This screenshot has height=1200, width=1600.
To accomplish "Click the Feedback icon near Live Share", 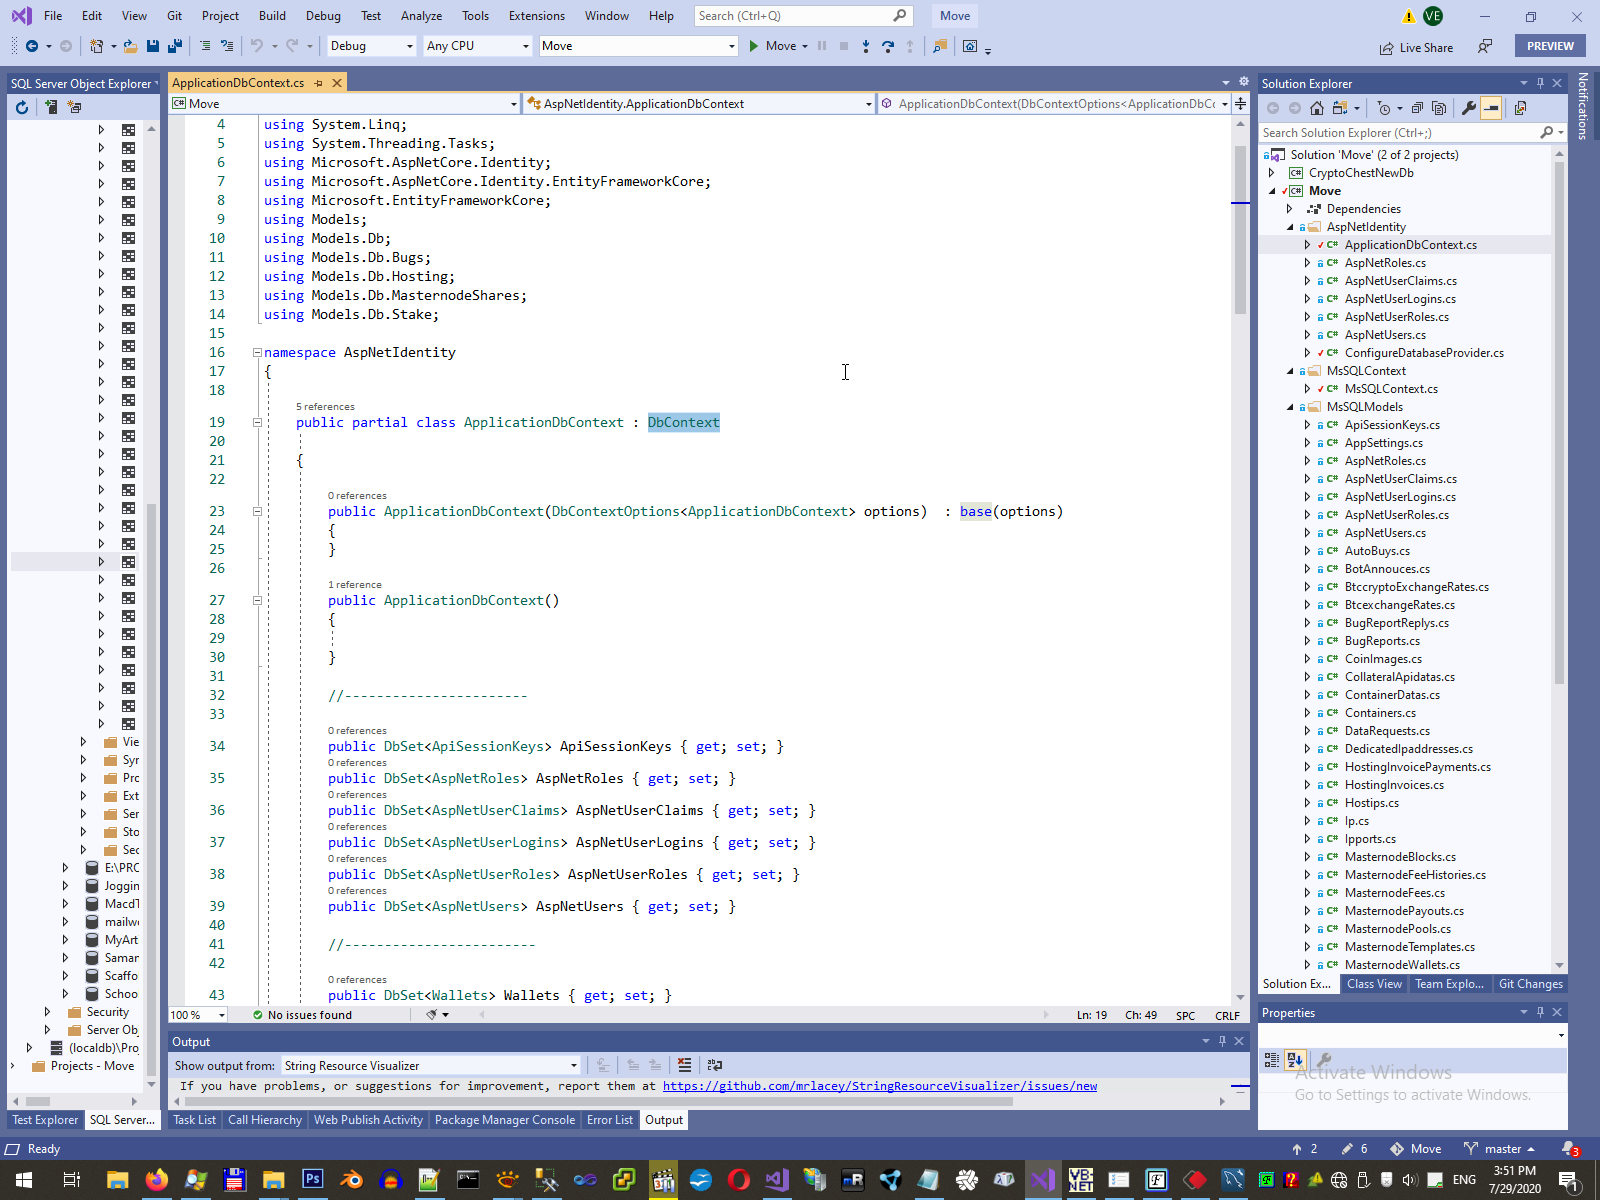I will [1485, 46].
